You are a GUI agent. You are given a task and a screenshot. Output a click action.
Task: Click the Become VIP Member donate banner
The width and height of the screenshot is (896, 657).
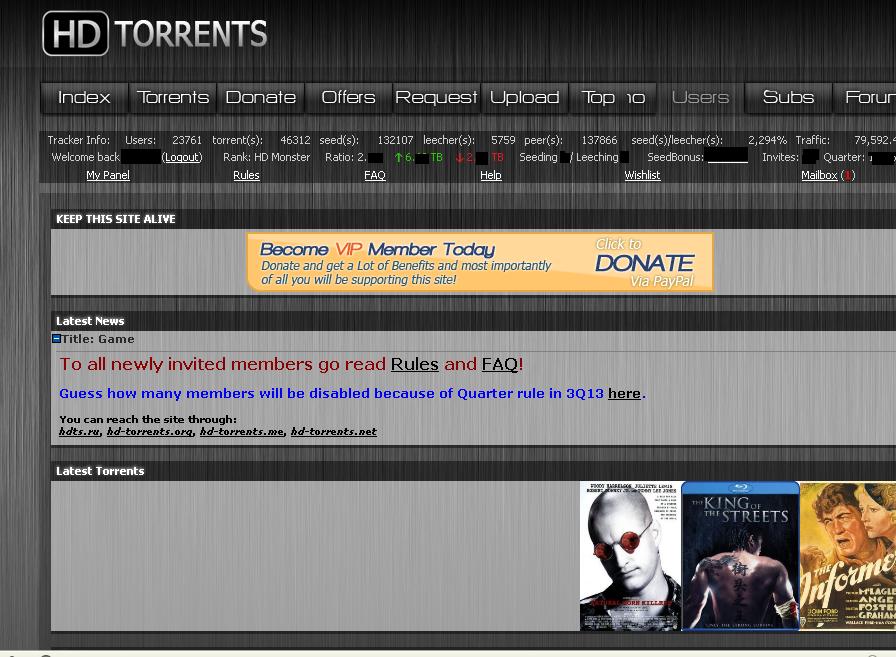pyautogui.click(x=480, y=262)
